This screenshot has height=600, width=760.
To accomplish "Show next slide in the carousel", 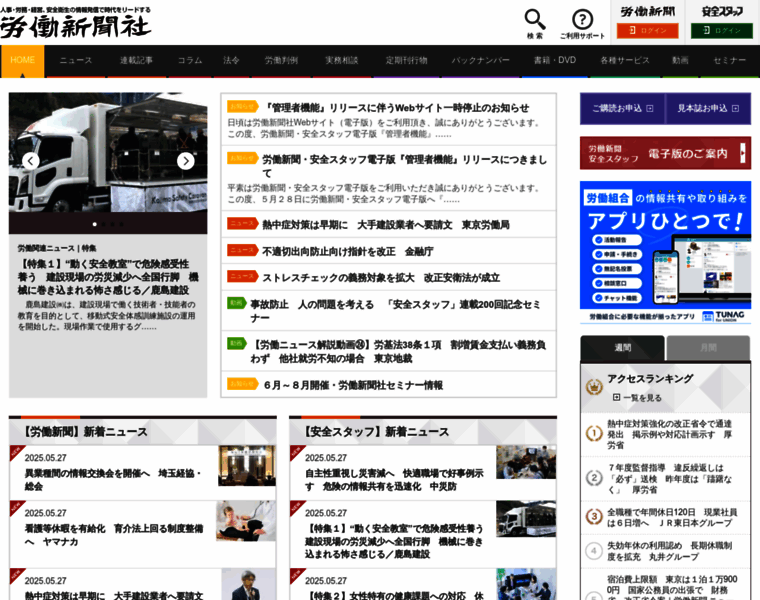I will (x=186, y=161).
